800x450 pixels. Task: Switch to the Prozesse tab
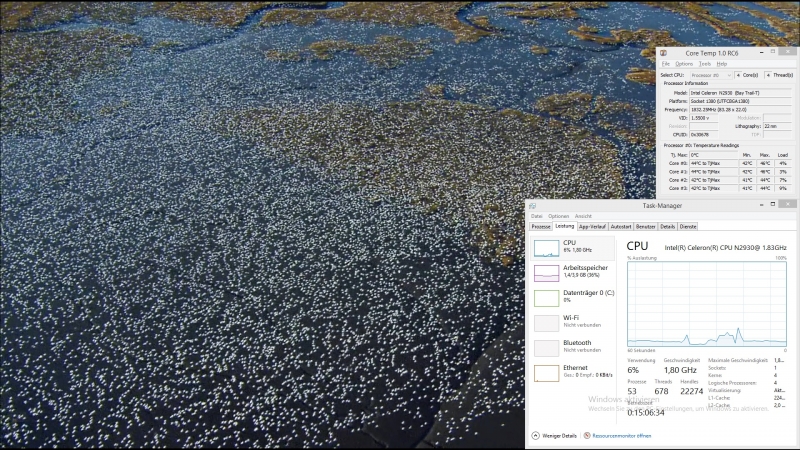coord(541,227)
